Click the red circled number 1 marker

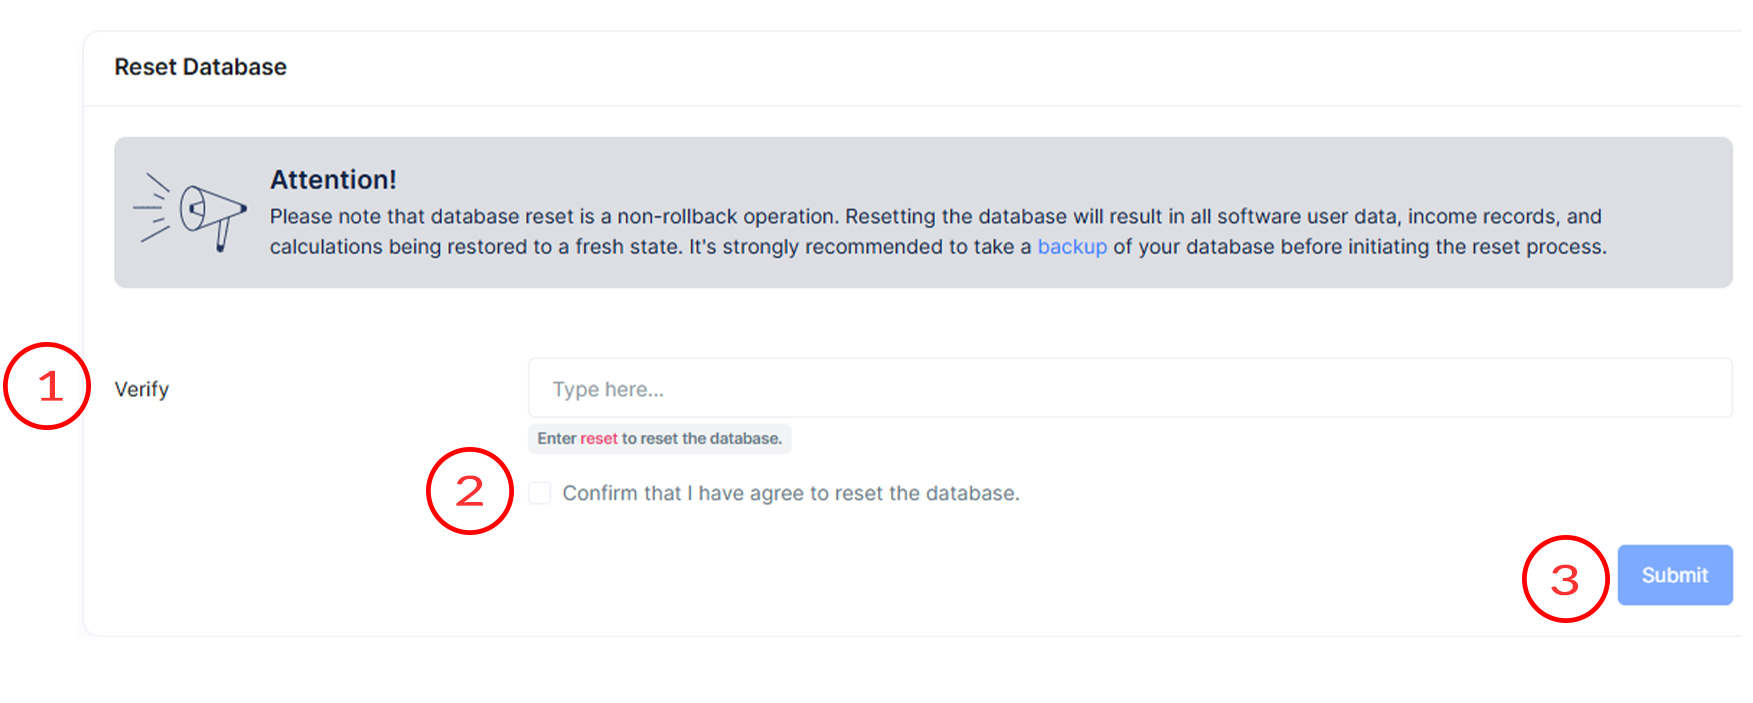point(47,386)
